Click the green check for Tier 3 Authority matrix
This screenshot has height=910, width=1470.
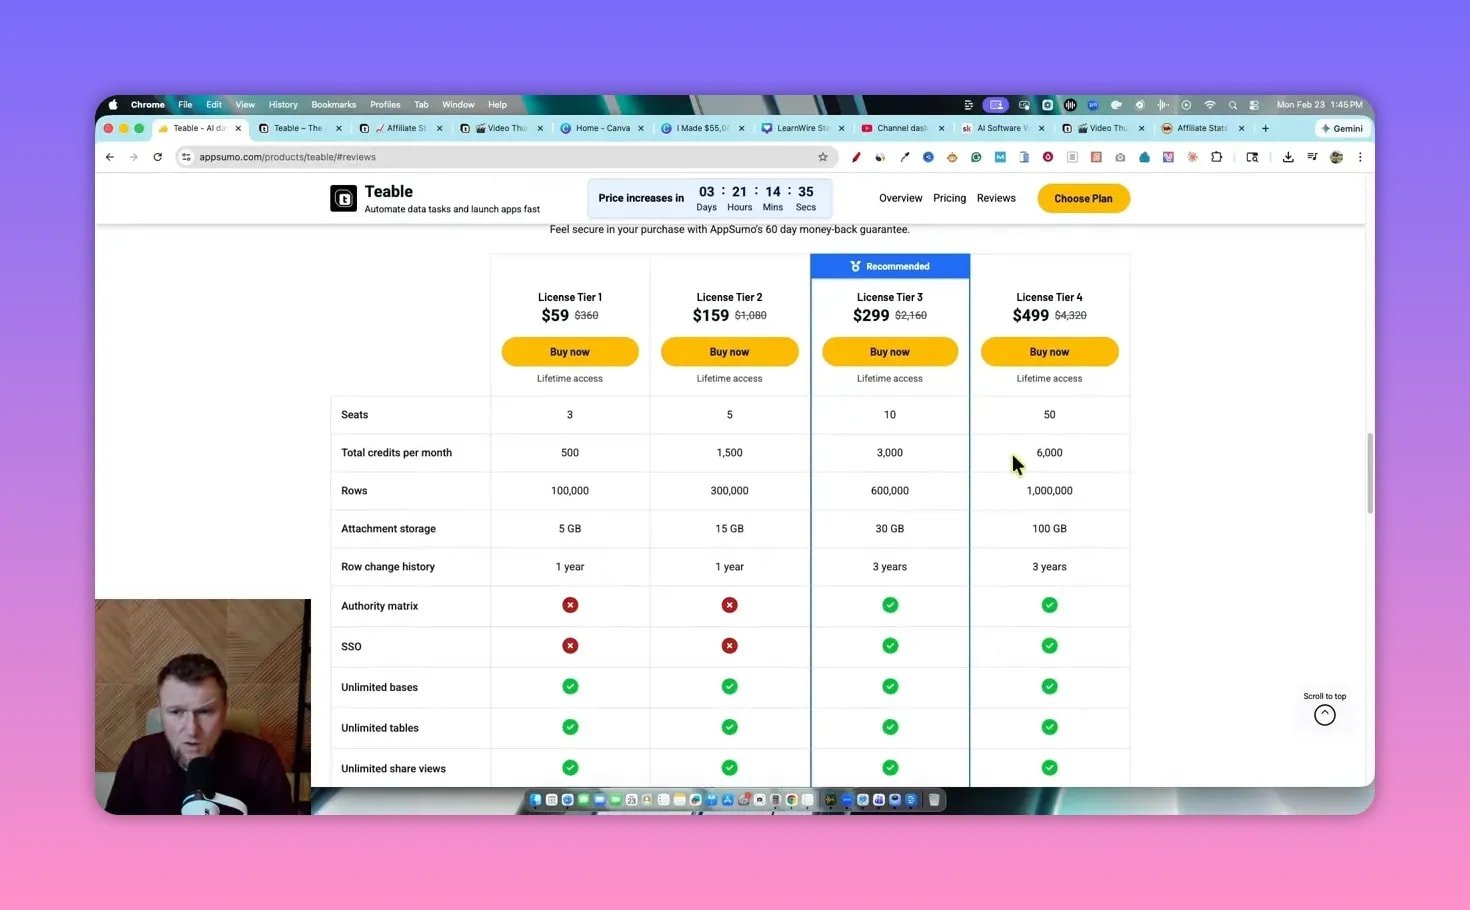[889, 605]
